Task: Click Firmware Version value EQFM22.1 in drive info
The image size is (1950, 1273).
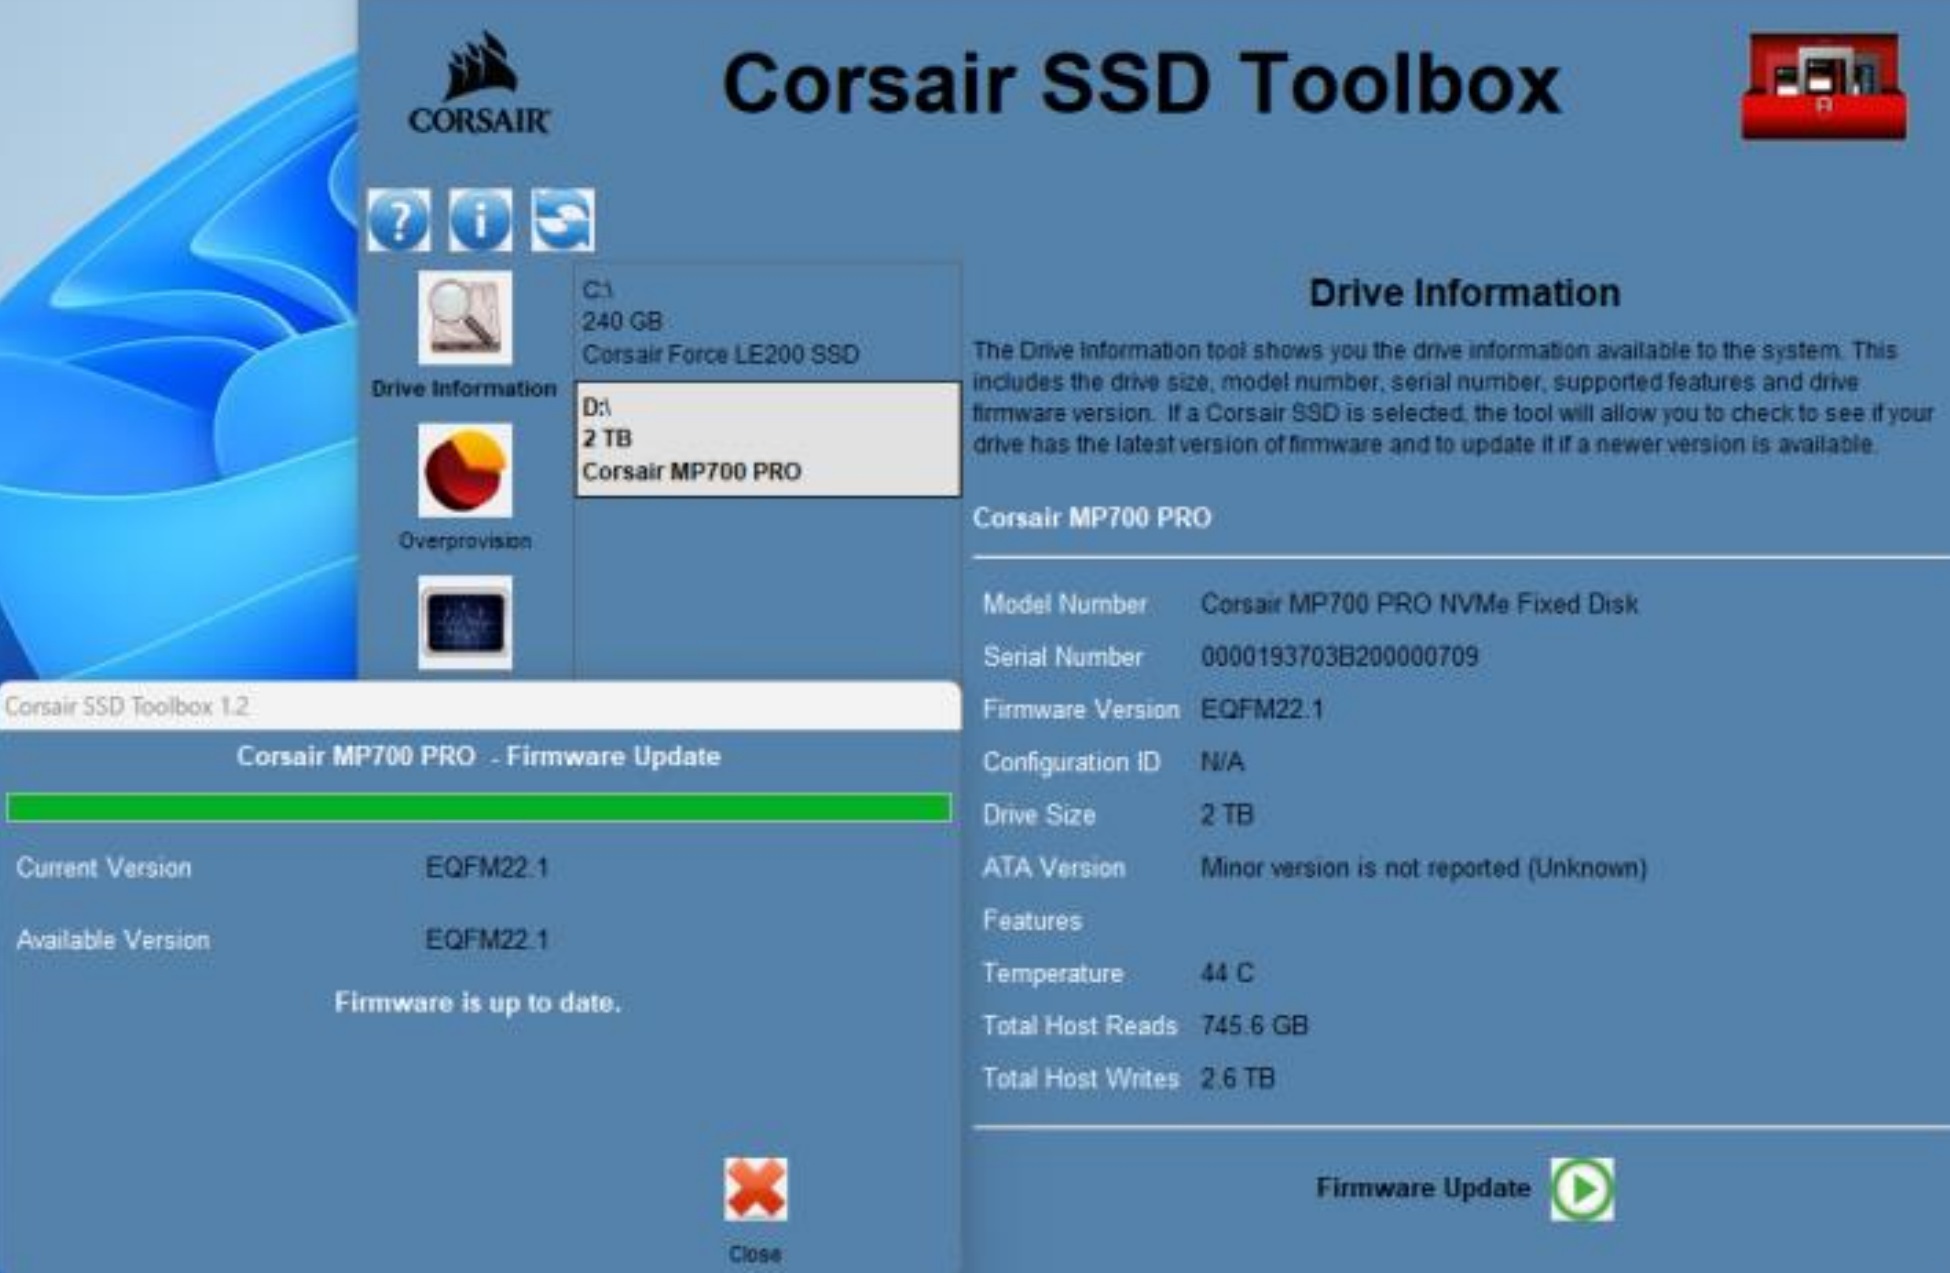Action: click(x=1262, y=710)
